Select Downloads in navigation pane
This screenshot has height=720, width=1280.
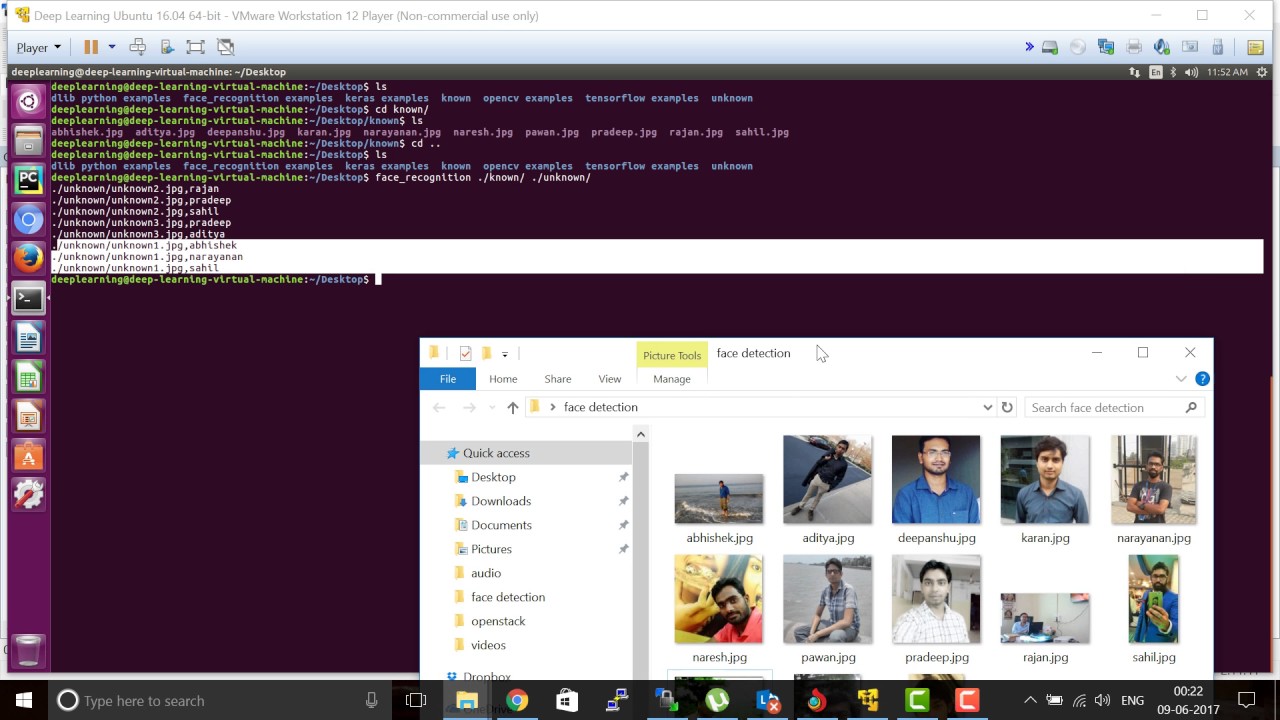pyautogui.click(x=501, y=501)
